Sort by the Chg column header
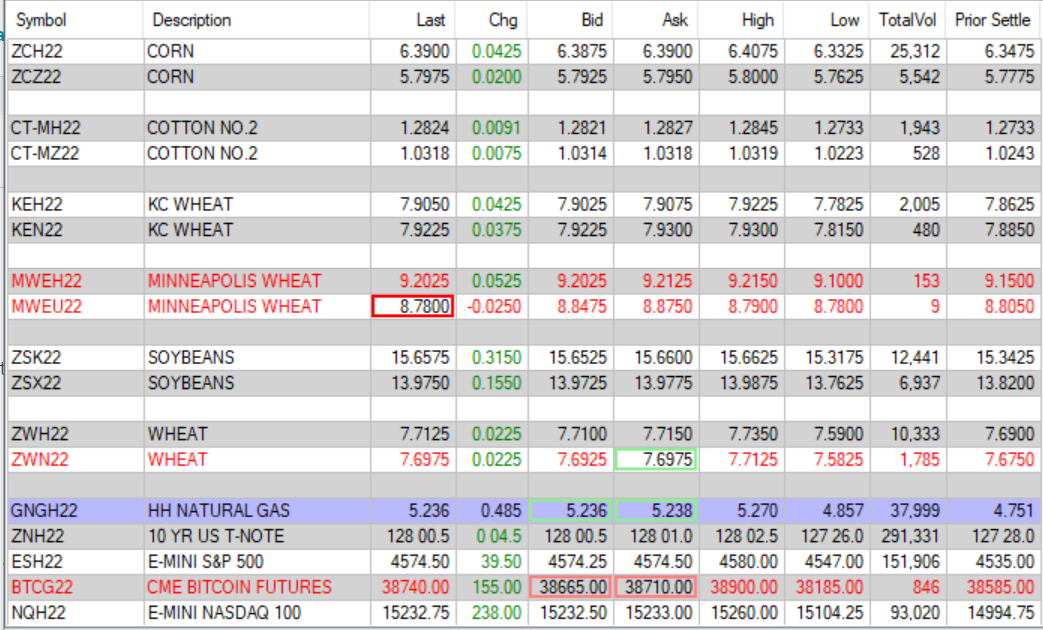 tap(492, 20)
